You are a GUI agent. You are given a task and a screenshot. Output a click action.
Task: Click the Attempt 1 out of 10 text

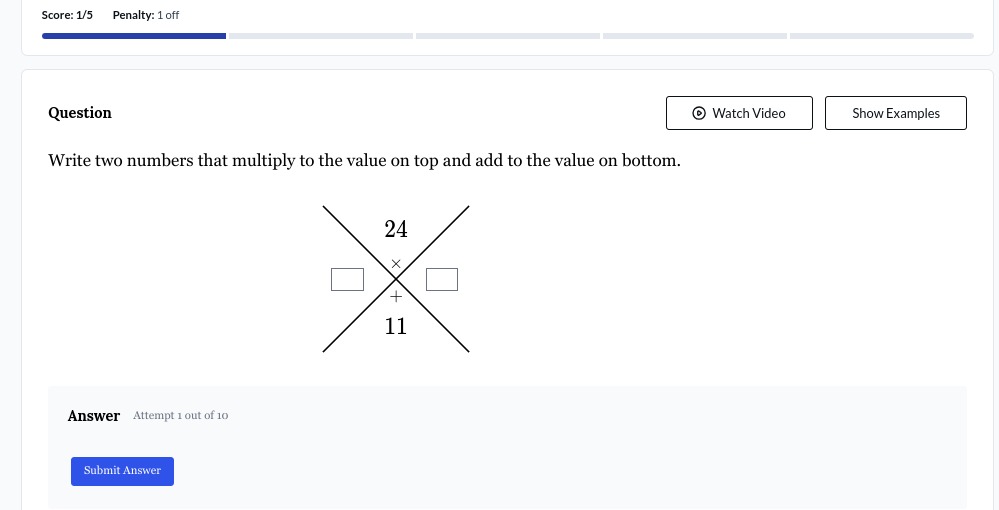181,416
